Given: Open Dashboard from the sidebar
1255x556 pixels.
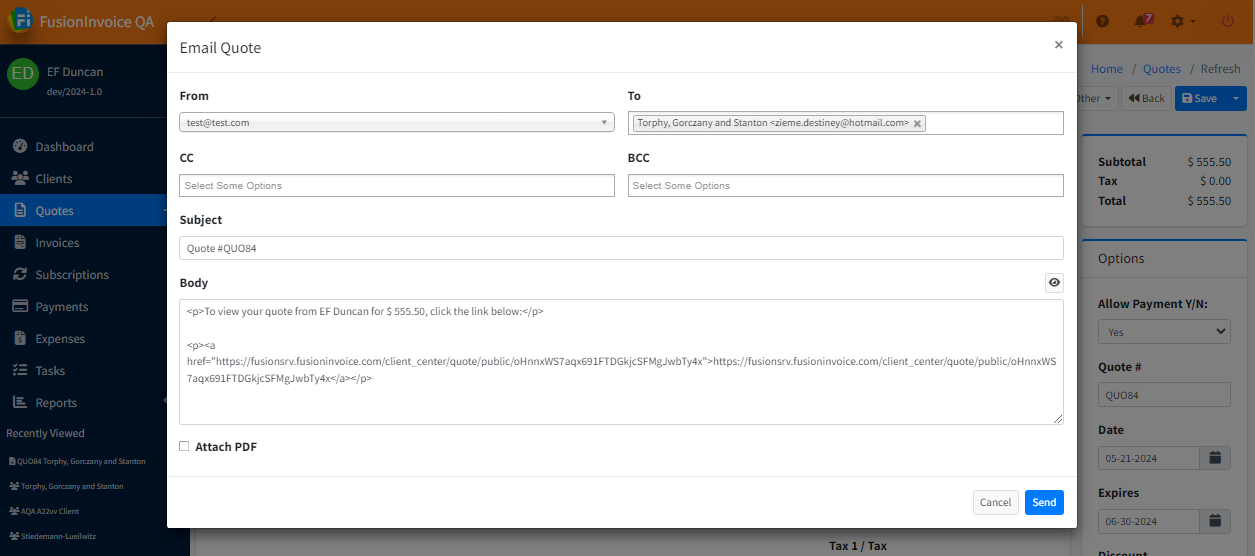Looking at the screenshot, I should coord(64,147).
